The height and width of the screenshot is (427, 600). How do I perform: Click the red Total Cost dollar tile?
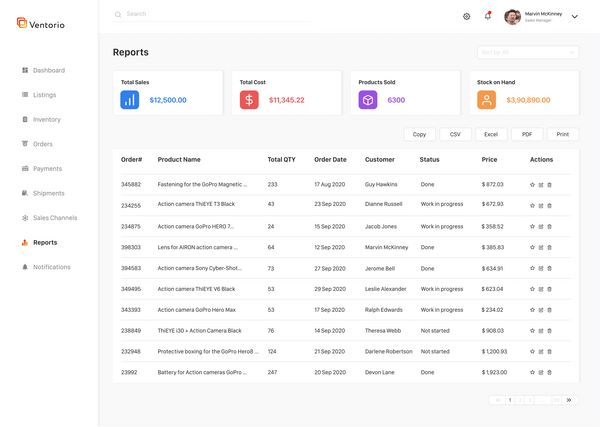coord(249,100)
